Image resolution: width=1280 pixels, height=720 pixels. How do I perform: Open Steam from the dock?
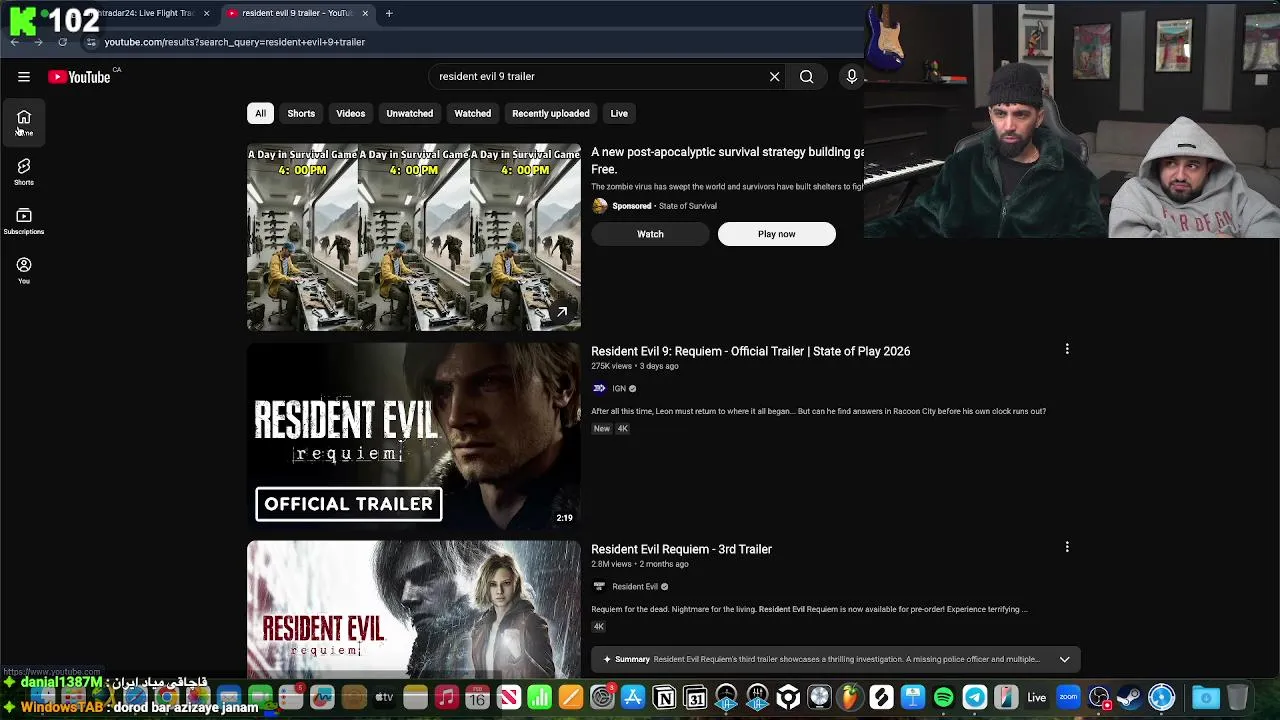click(1130, 697)
